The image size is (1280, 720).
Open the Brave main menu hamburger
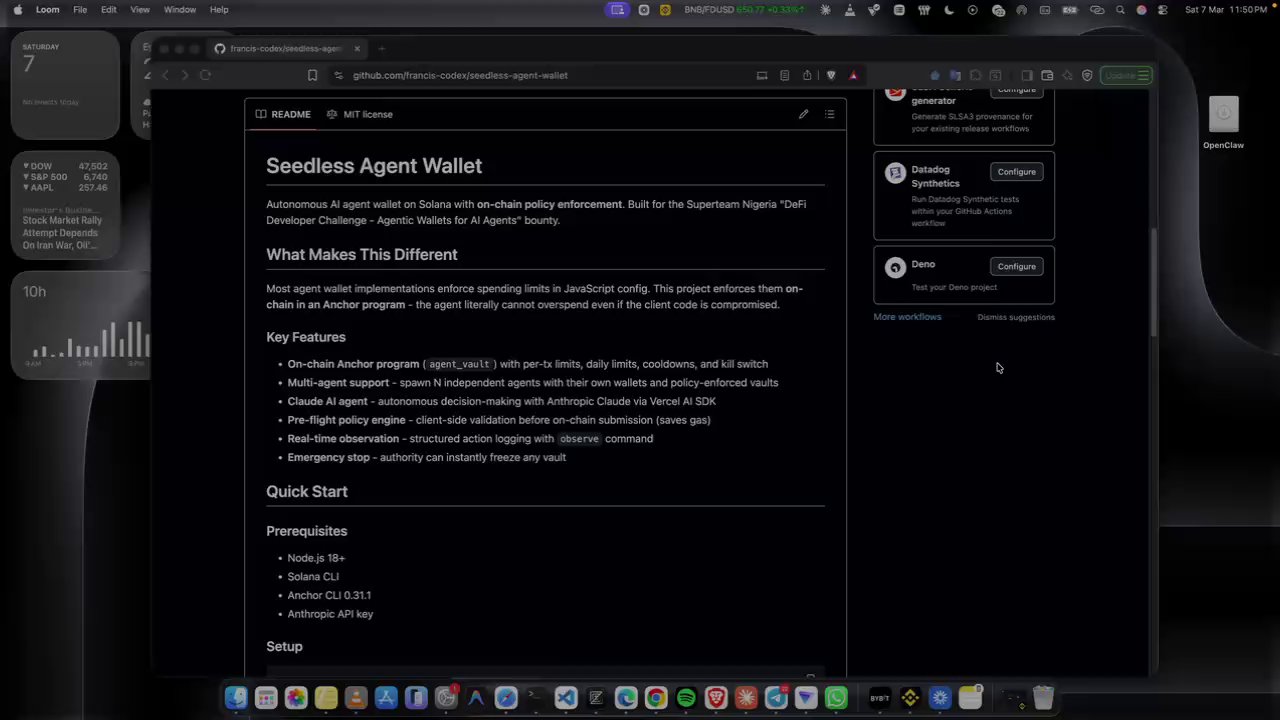[1145, 75]
